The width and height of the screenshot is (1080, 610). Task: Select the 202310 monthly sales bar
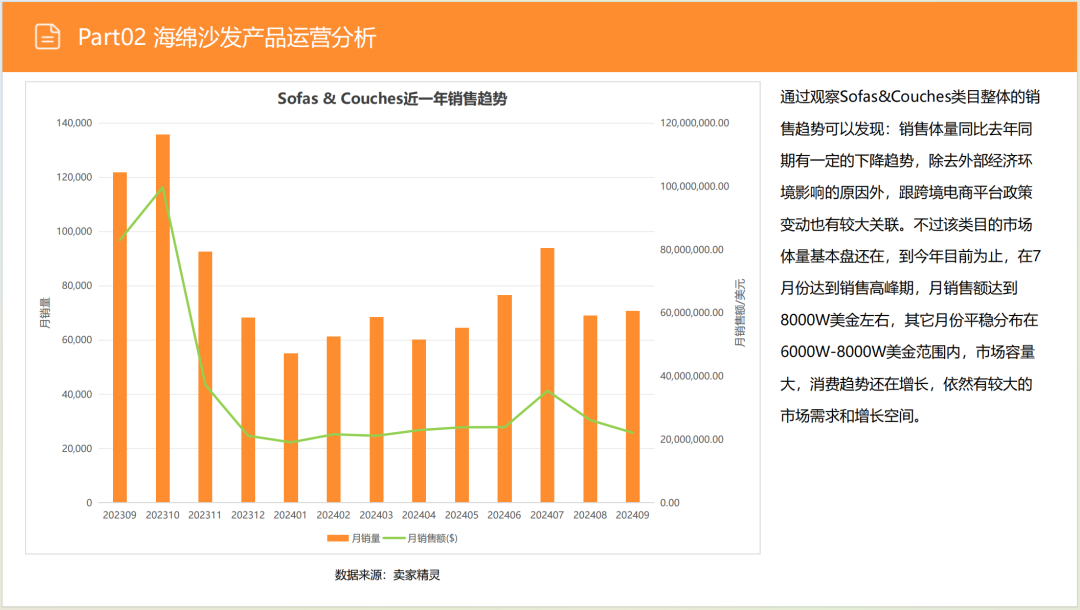pos(163,318)
